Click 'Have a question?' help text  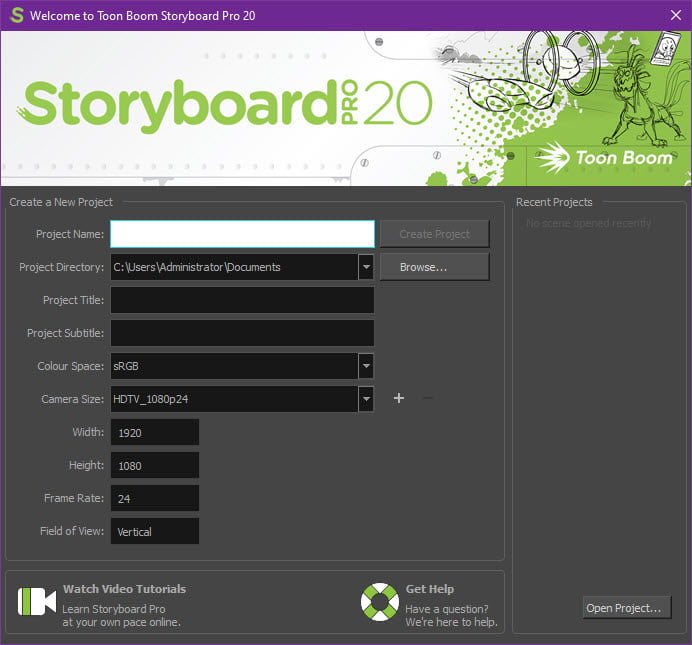coord(447,609)
